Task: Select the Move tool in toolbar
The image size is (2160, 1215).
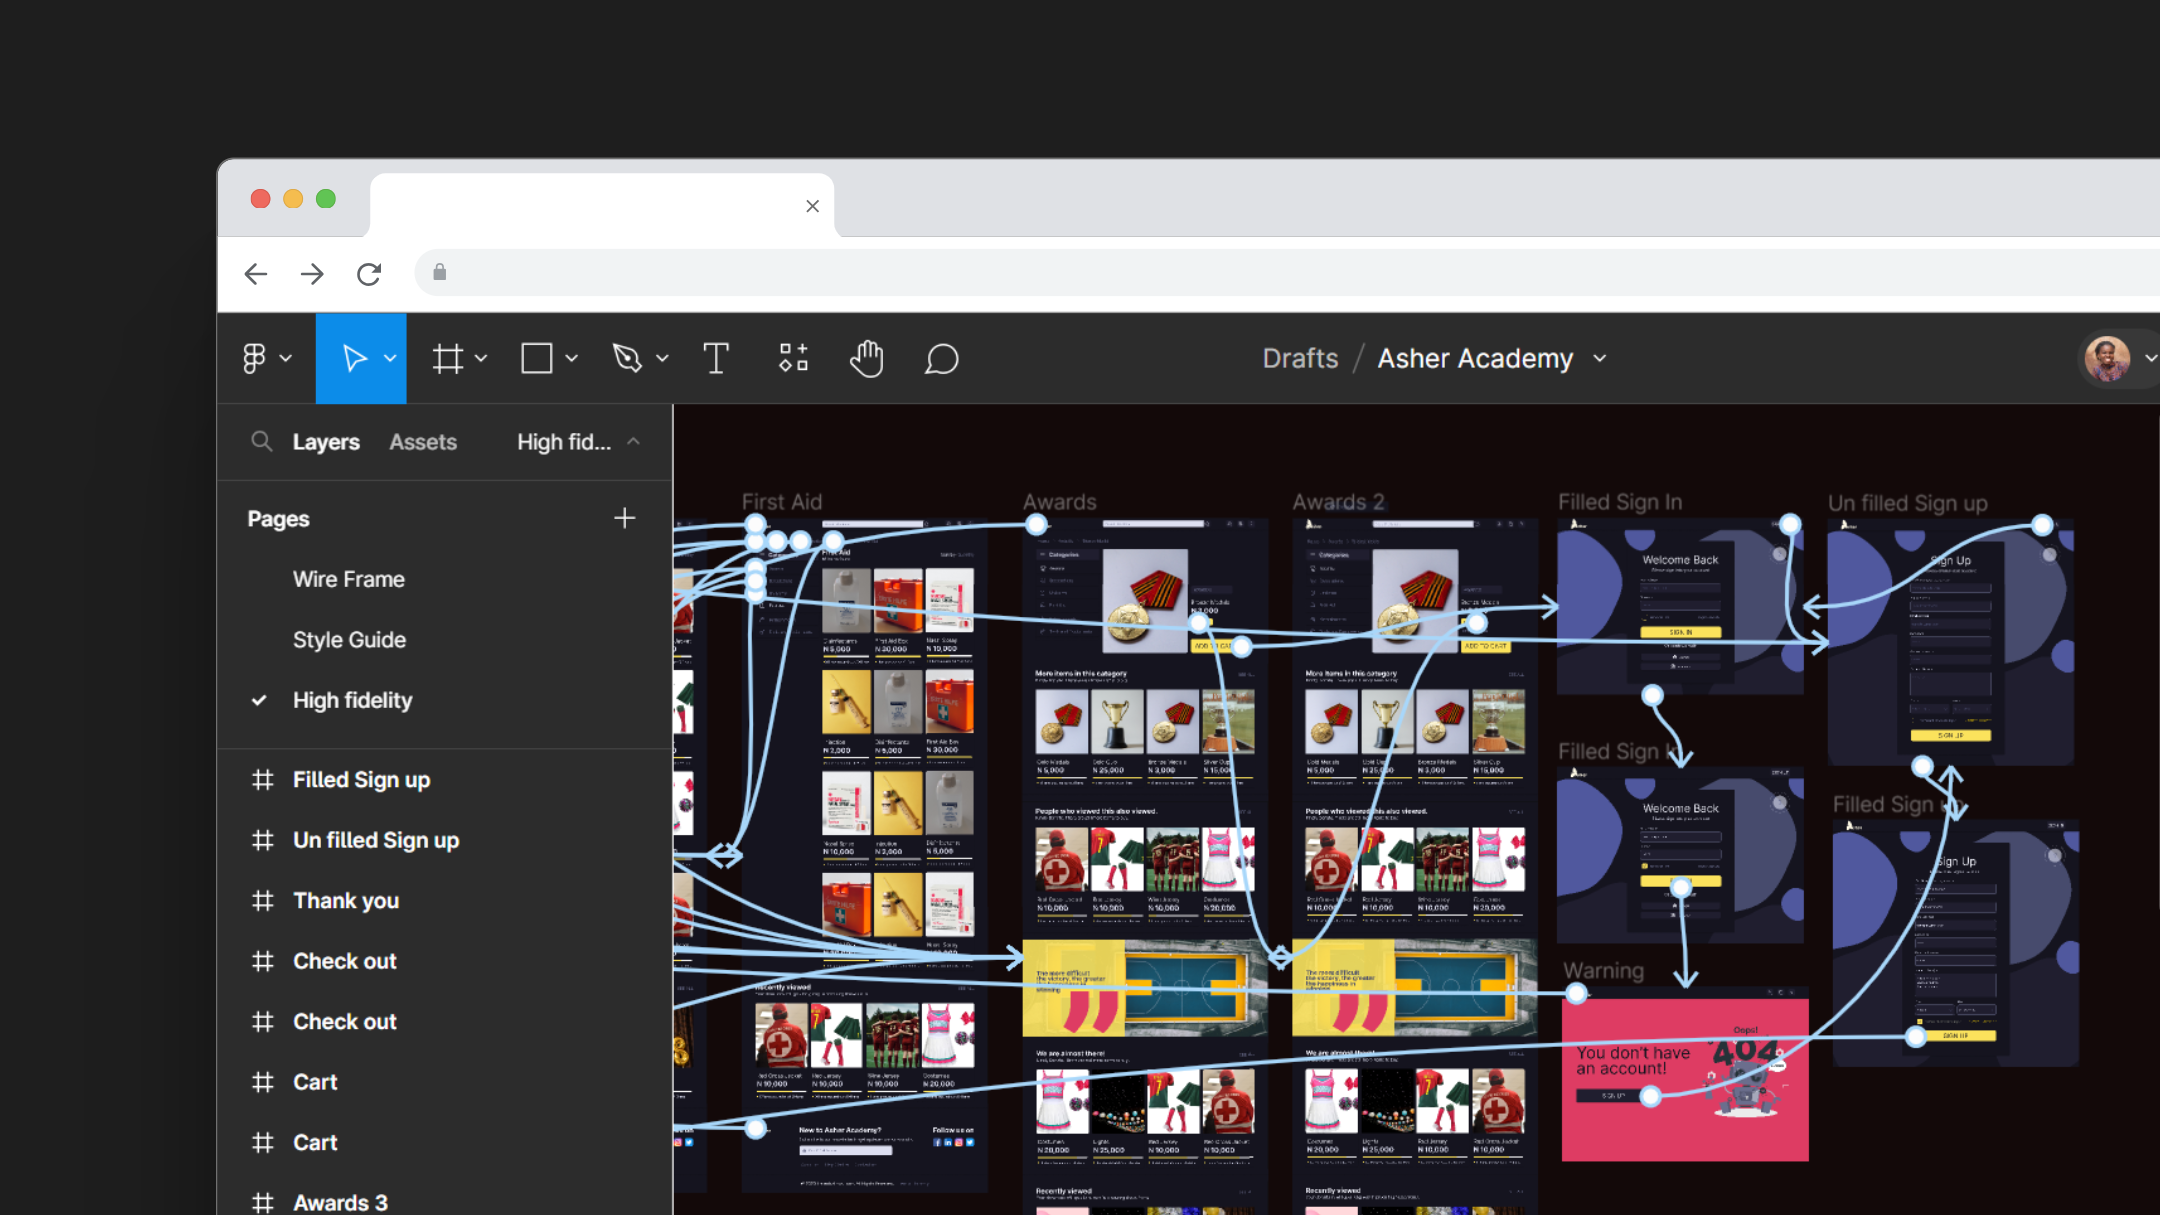Action: 354,358
